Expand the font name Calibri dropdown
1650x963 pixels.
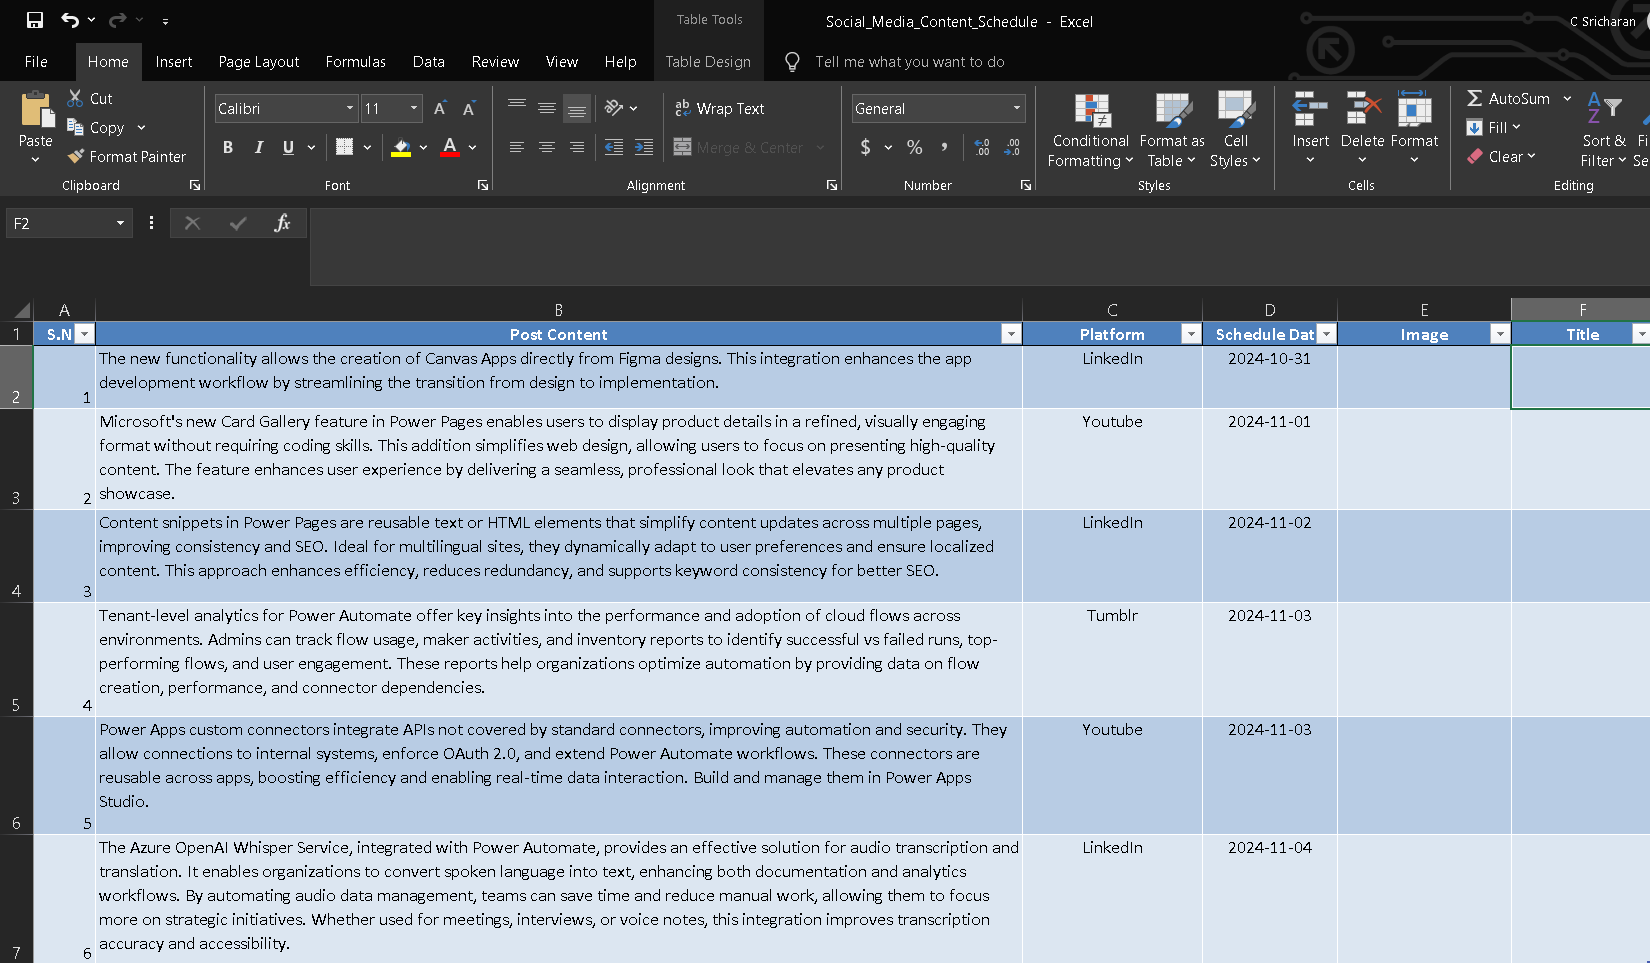pyautogui.click(x=350, y=108)
